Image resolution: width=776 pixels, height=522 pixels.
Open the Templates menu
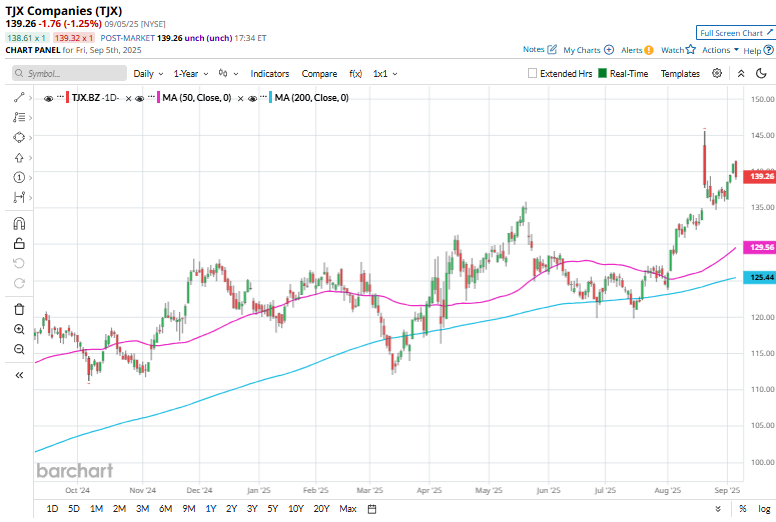click(680, 74)
